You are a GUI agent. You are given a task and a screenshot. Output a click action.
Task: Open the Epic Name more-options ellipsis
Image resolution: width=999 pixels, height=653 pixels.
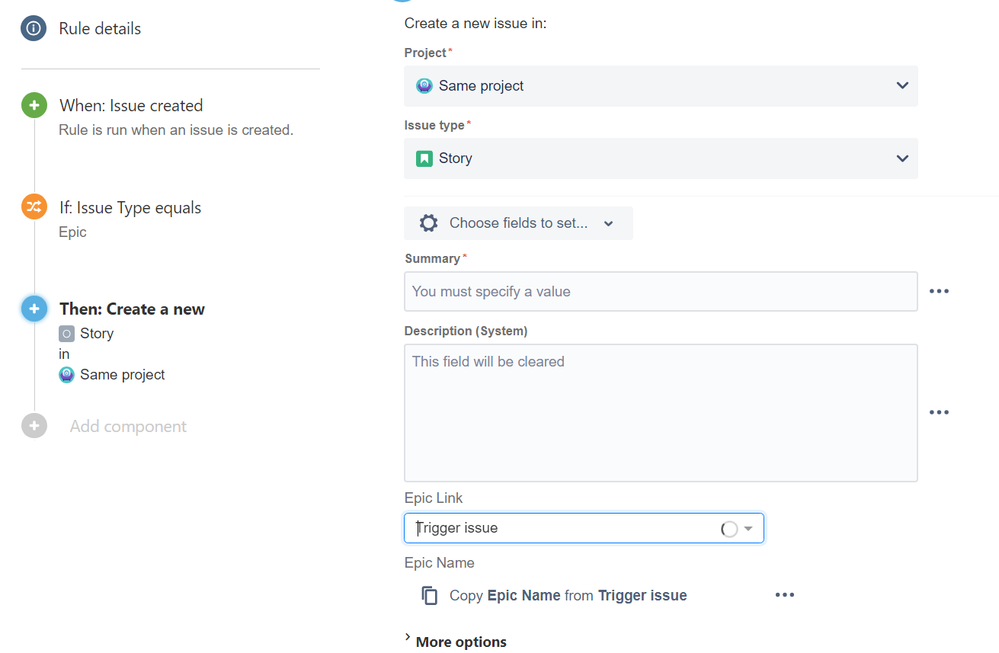[x=785, y=595]
